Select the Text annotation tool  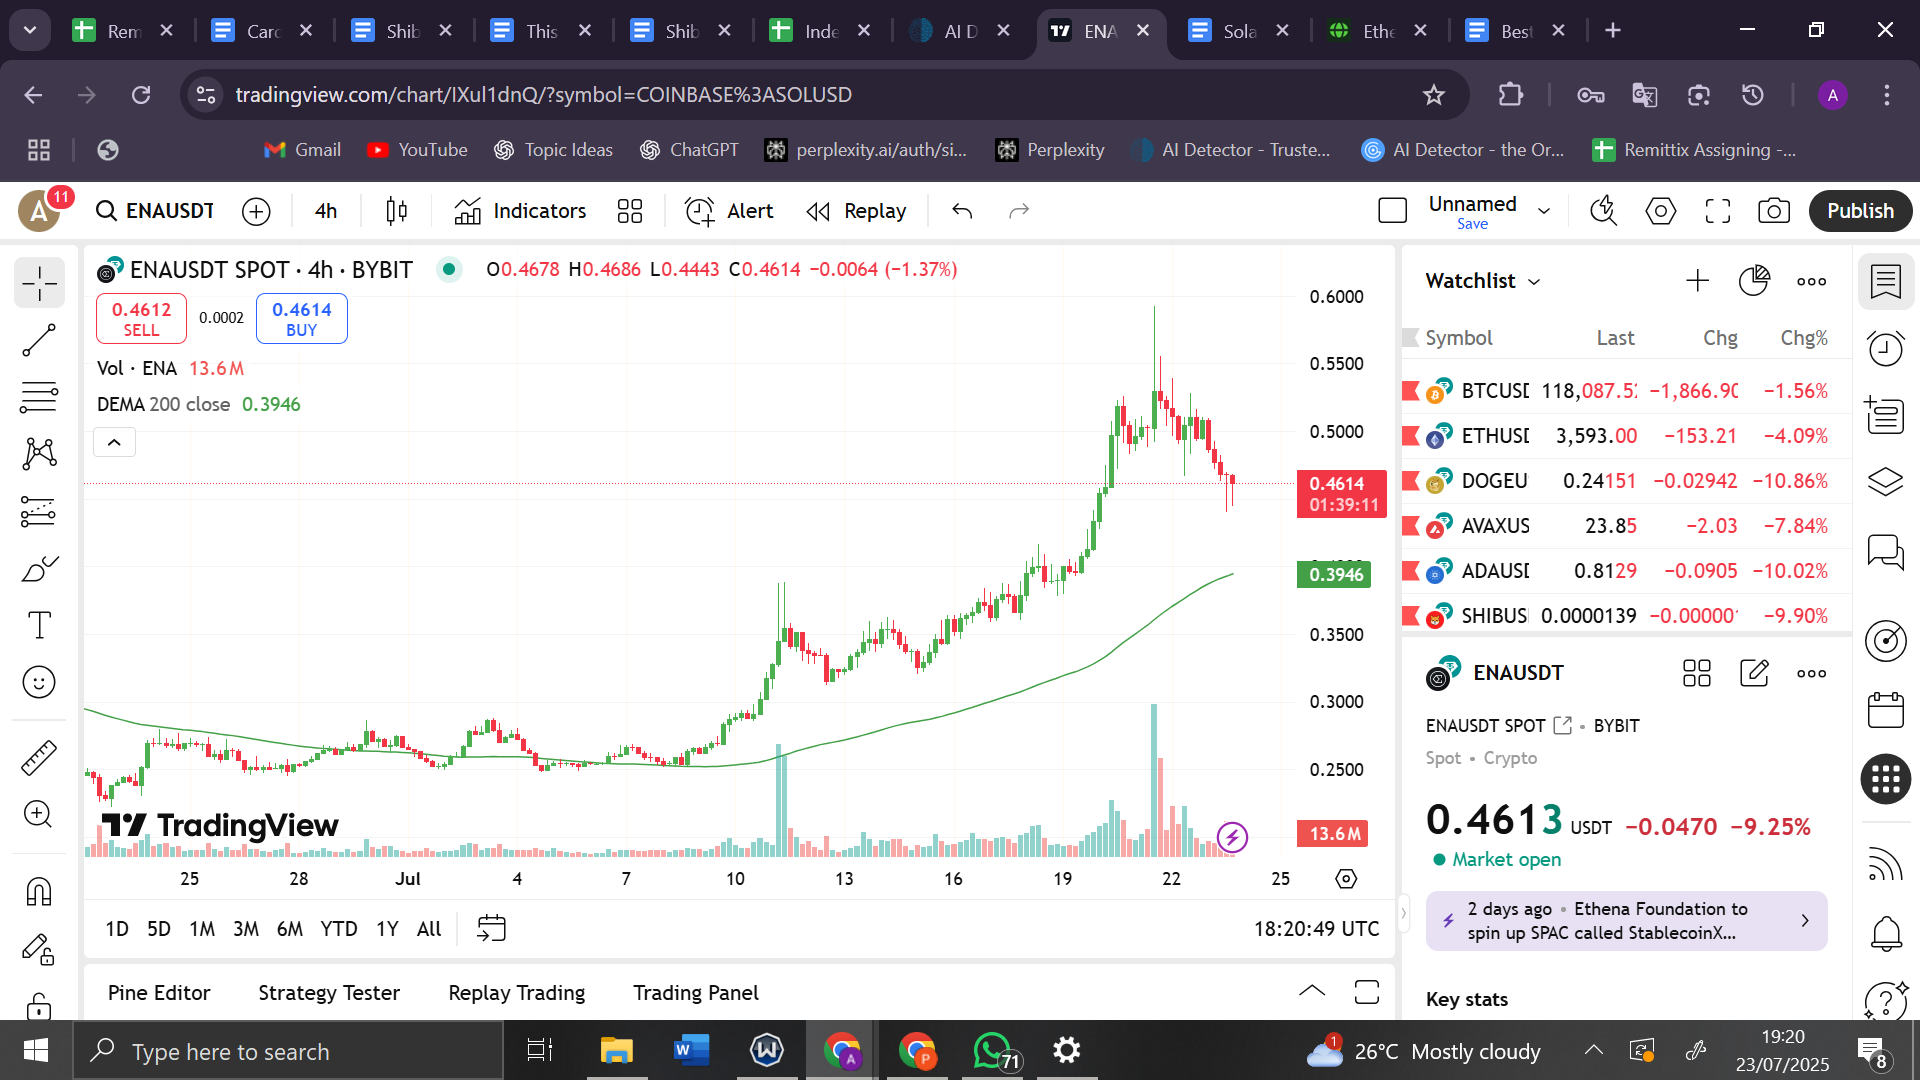(x=39, y=626)
